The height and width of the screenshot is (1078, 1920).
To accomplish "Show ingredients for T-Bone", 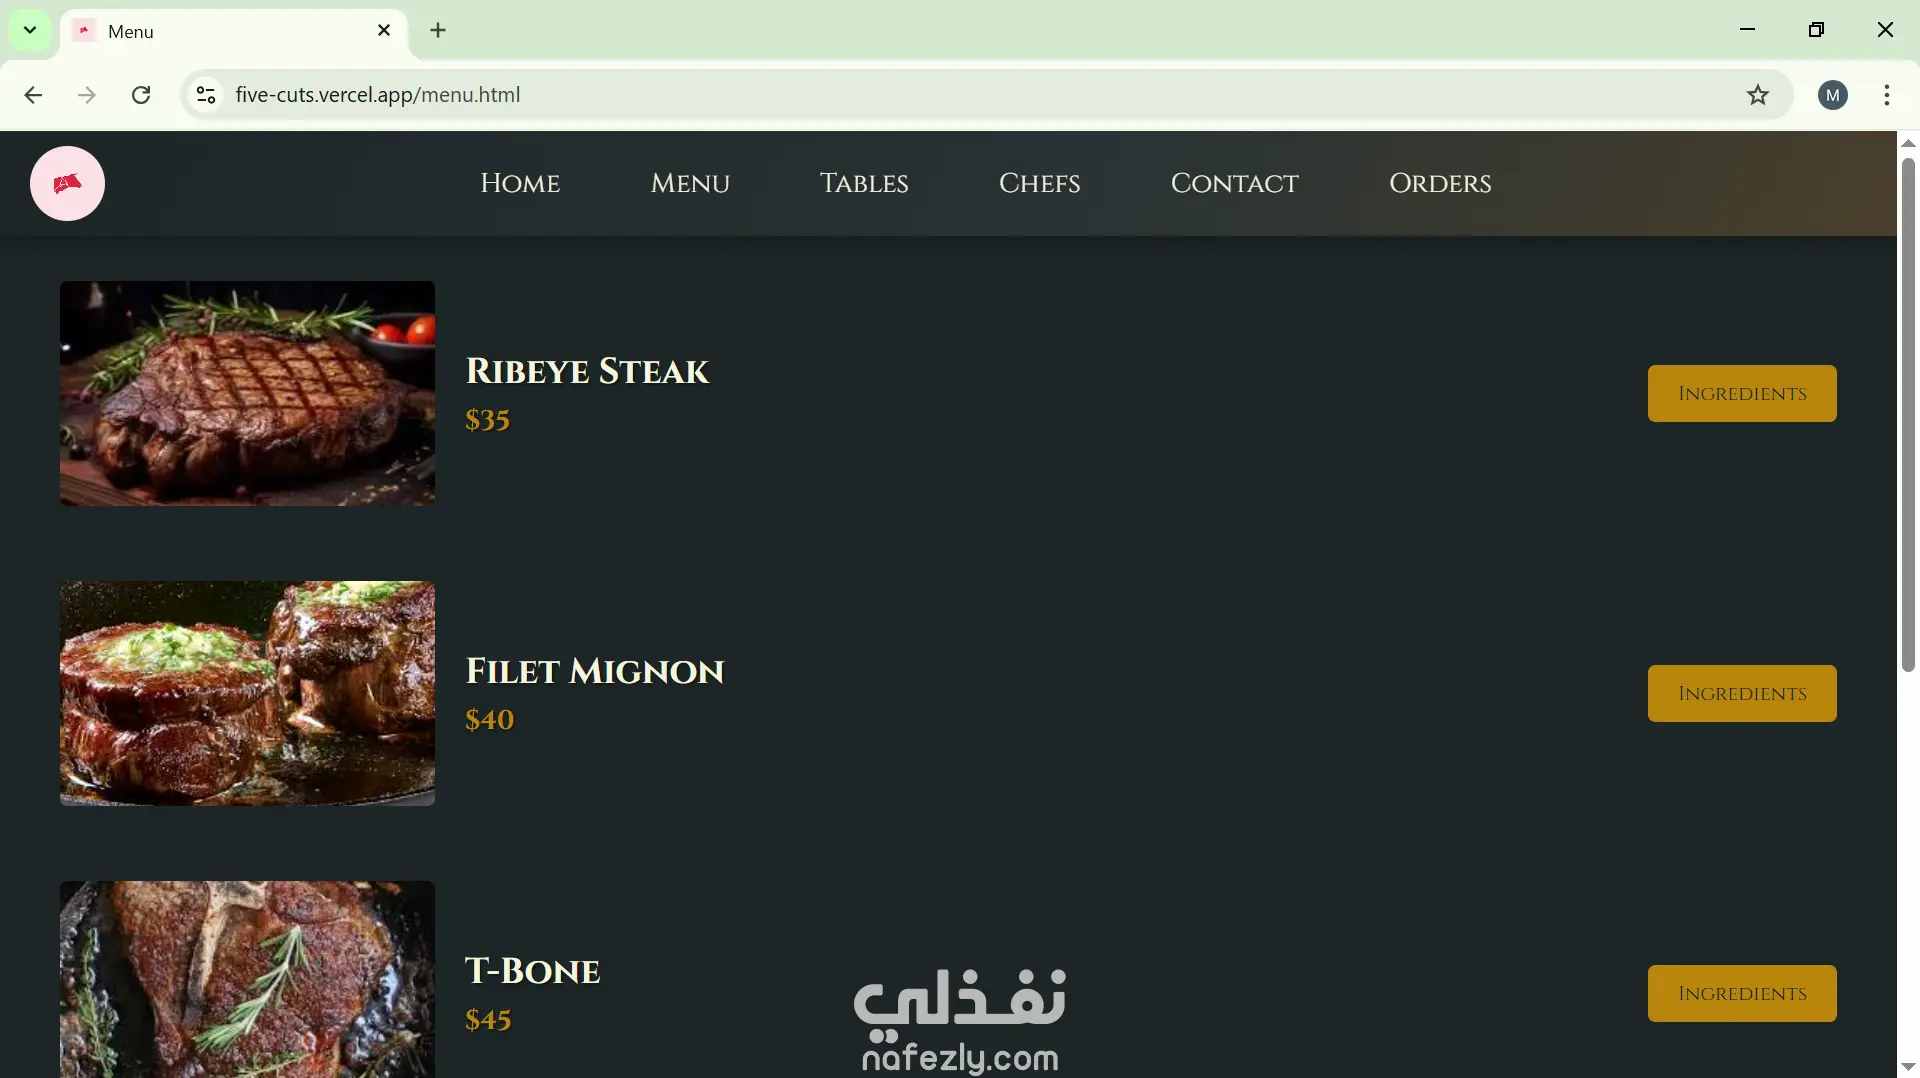I will click(1742, 993).
